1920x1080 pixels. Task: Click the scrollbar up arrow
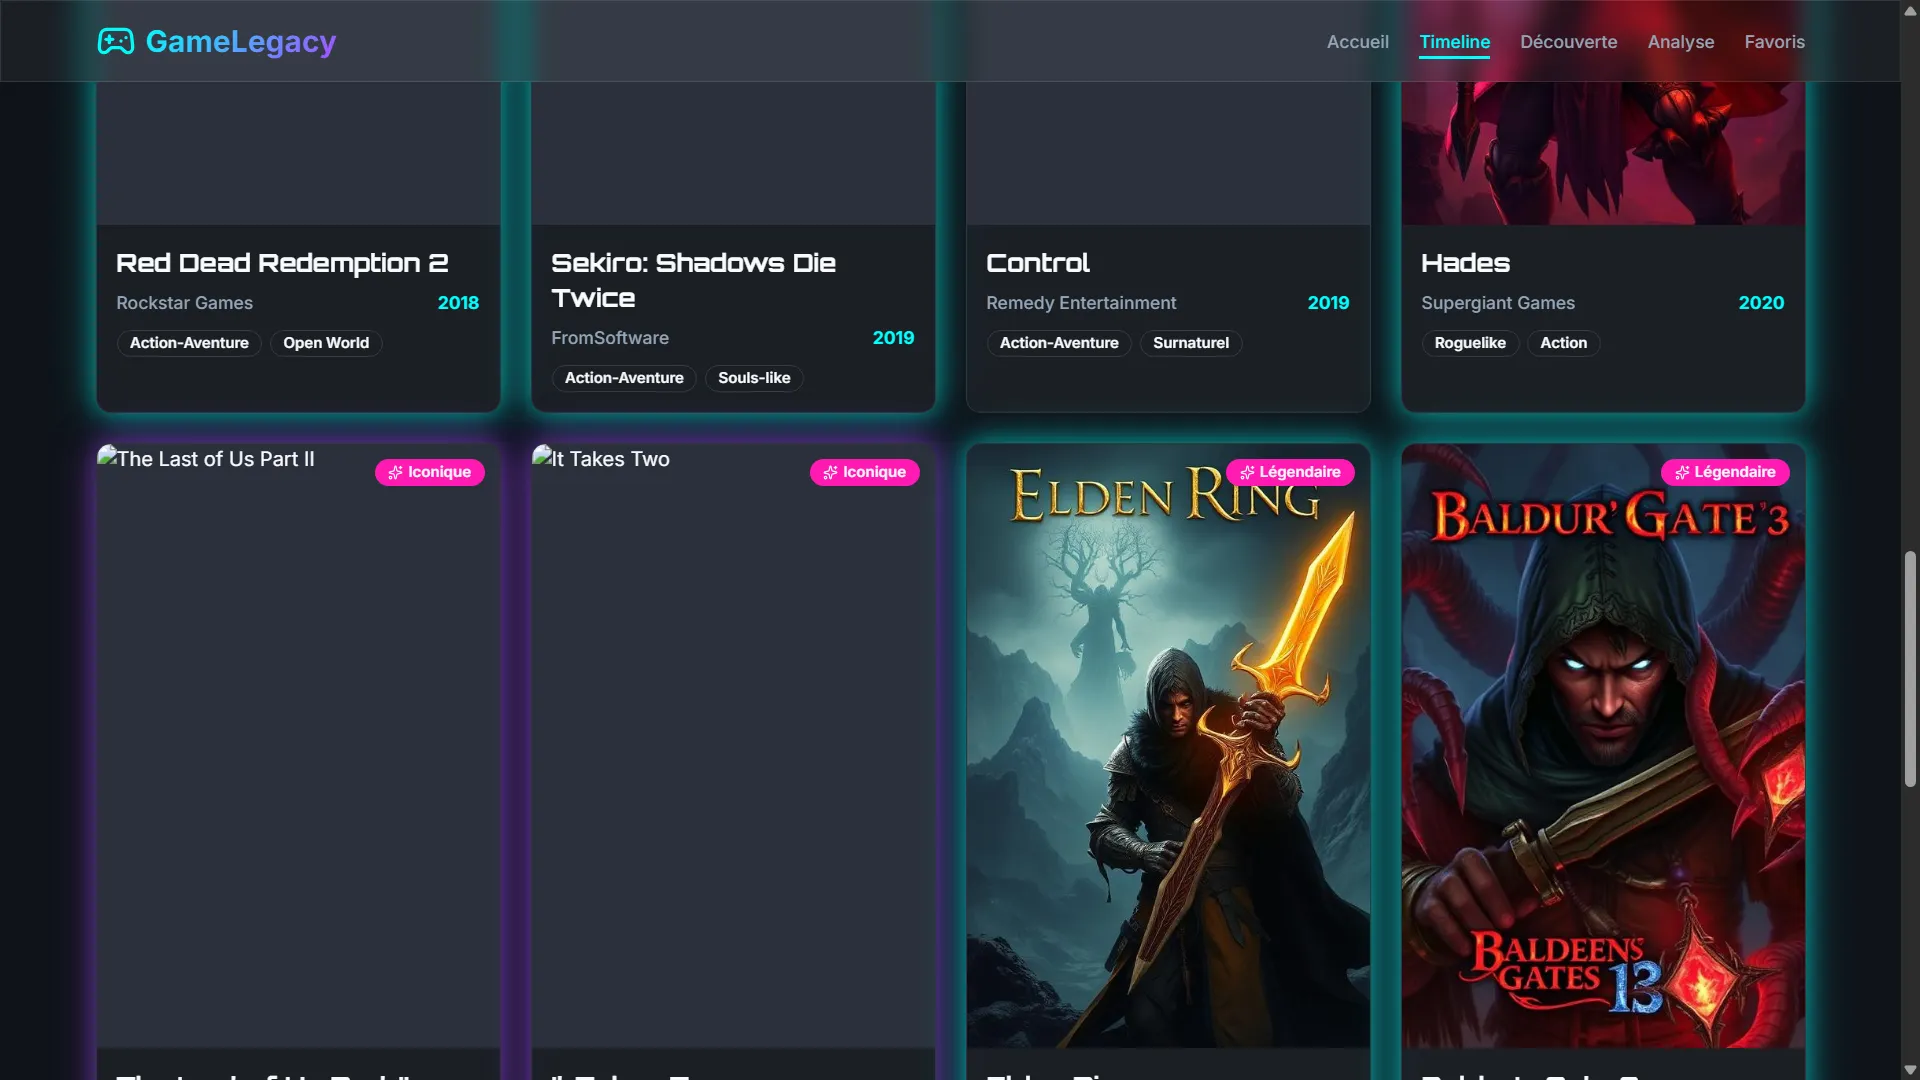(x=1908, y=10)
